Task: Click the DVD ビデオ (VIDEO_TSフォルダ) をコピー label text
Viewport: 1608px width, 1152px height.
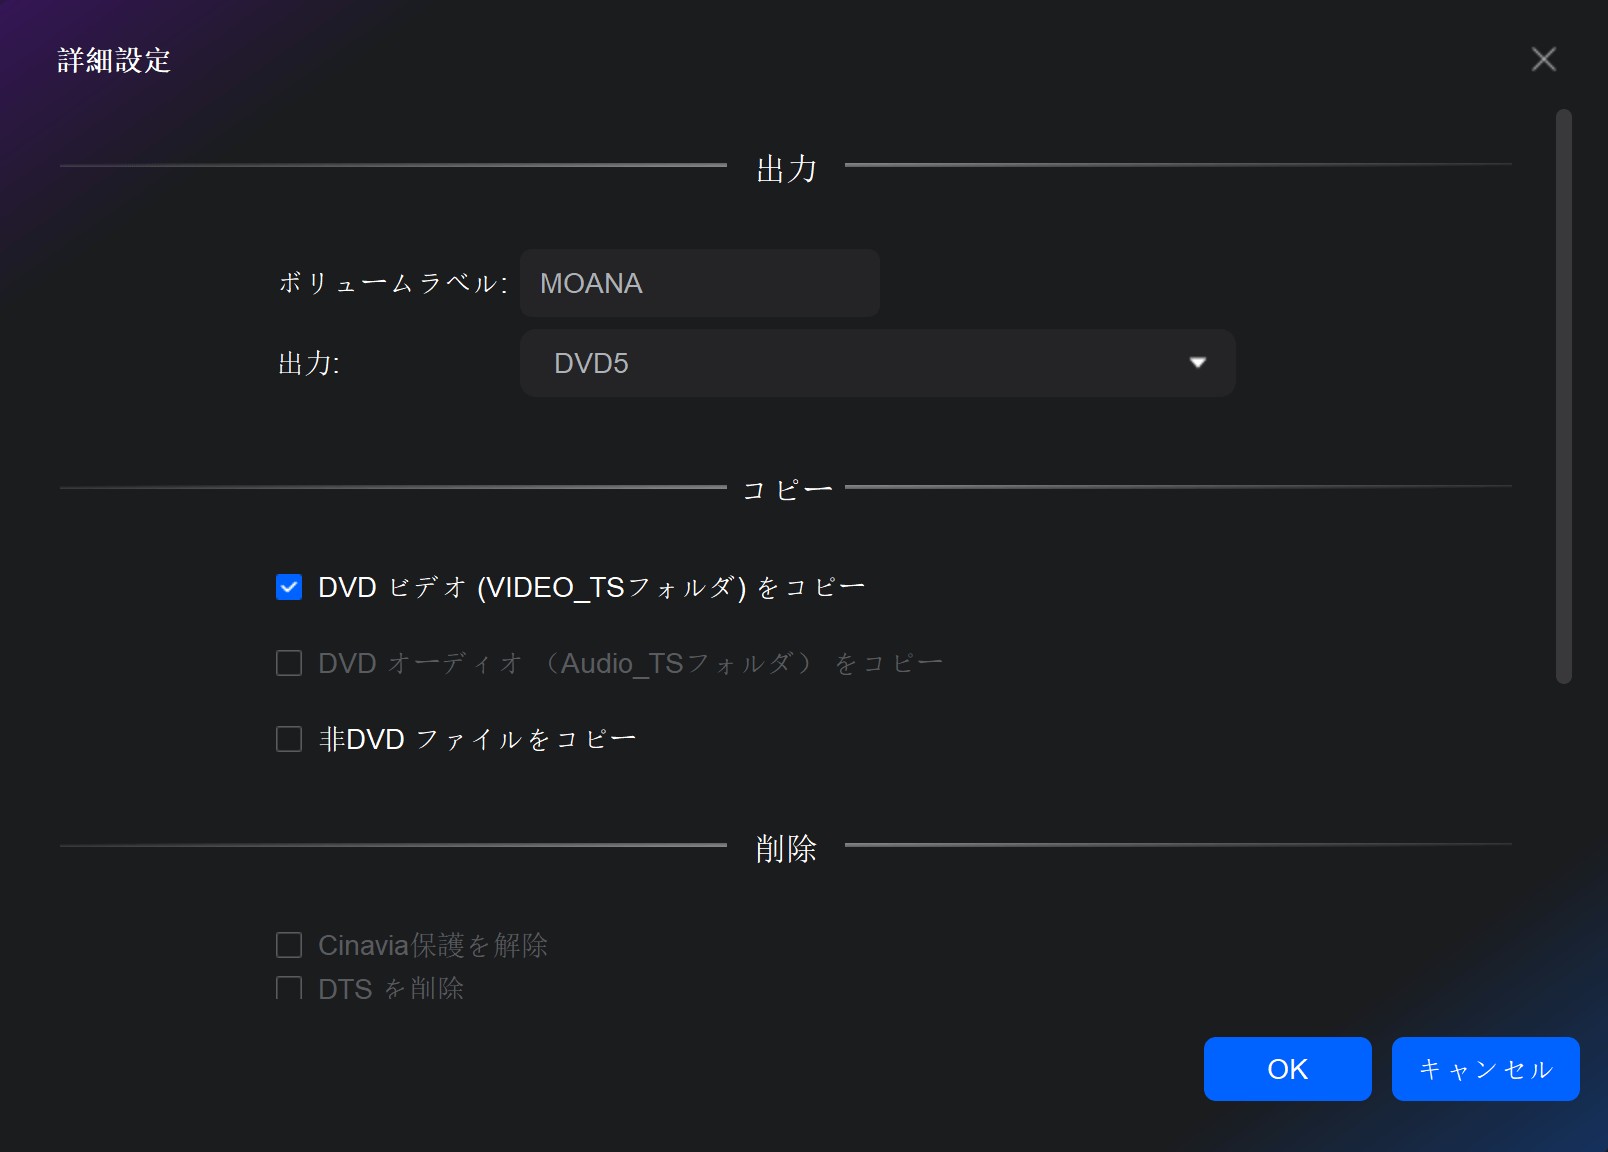Action: 592,587
